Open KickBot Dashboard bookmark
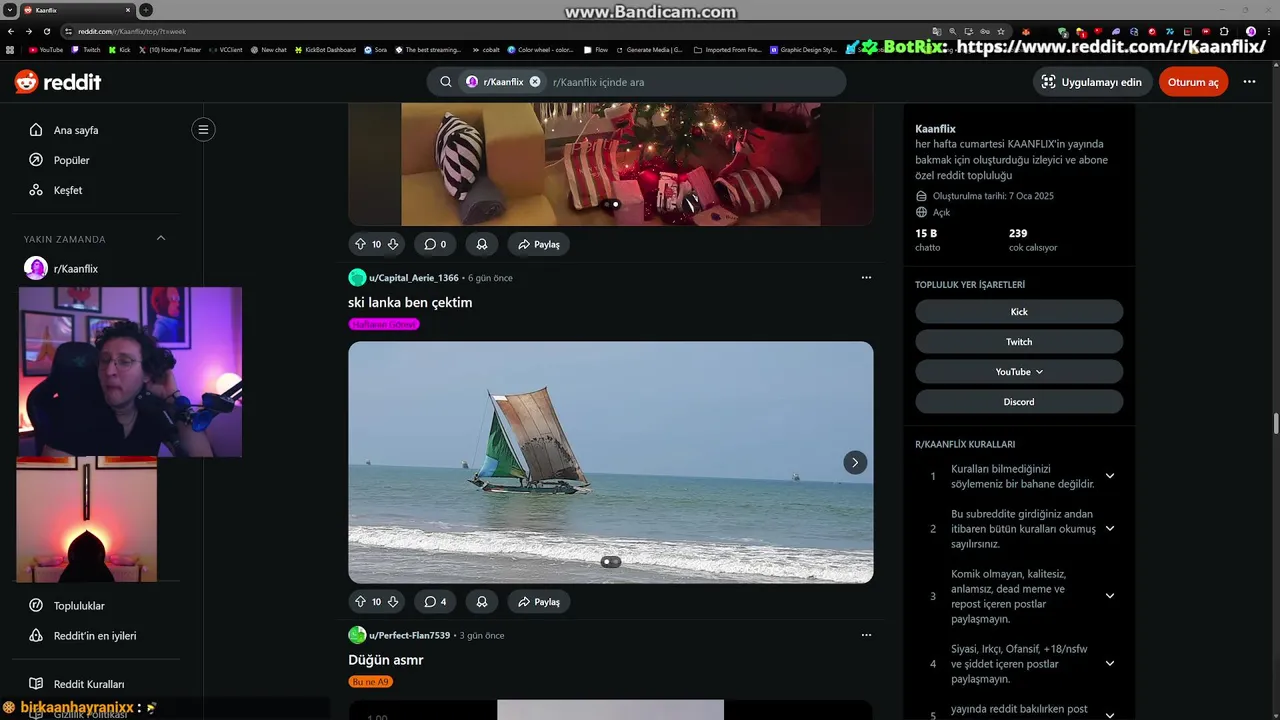The height and width of the screenshot is (720, 1280). tap(326, 49)
